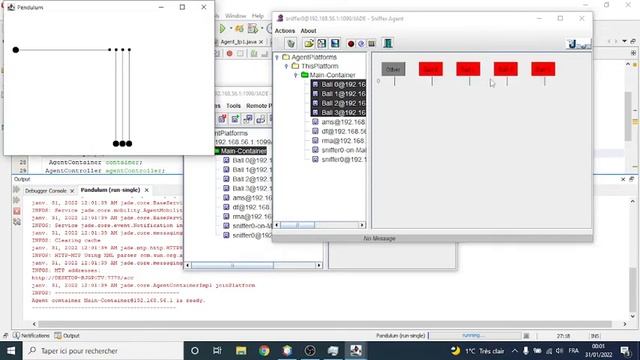Viewport: 640px width, 360px height.
Task: Click the third visible icon in the RMA toolbar
Action: coord(248,119)
